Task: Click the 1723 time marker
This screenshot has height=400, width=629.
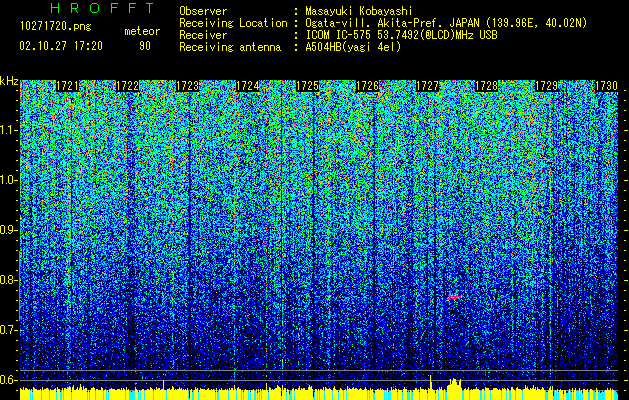Action: pyautogui.click(x=187, y=86)
